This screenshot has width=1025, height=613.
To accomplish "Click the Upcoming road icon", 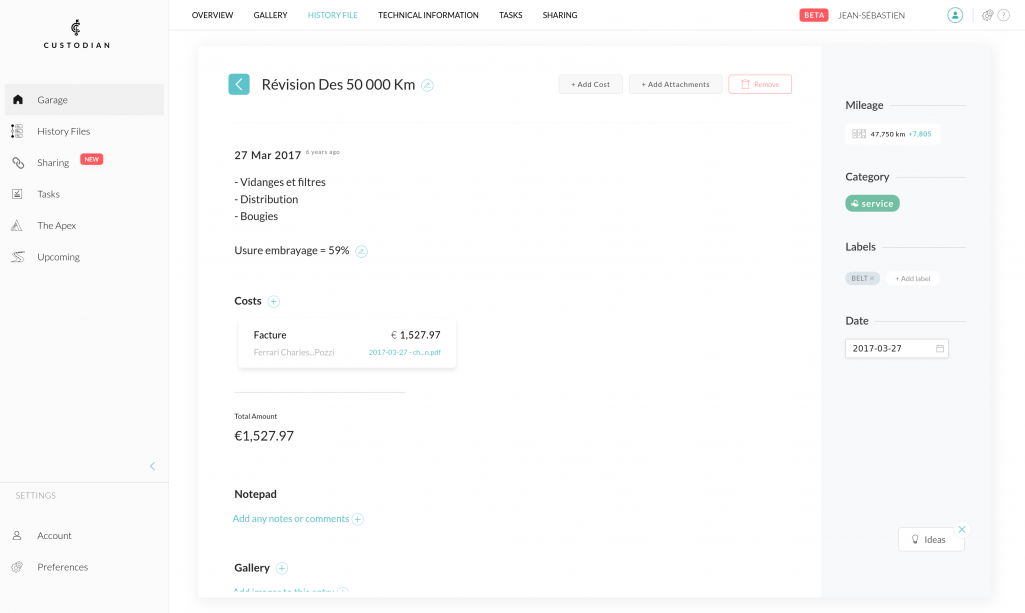I will click(x=18, y=257).
